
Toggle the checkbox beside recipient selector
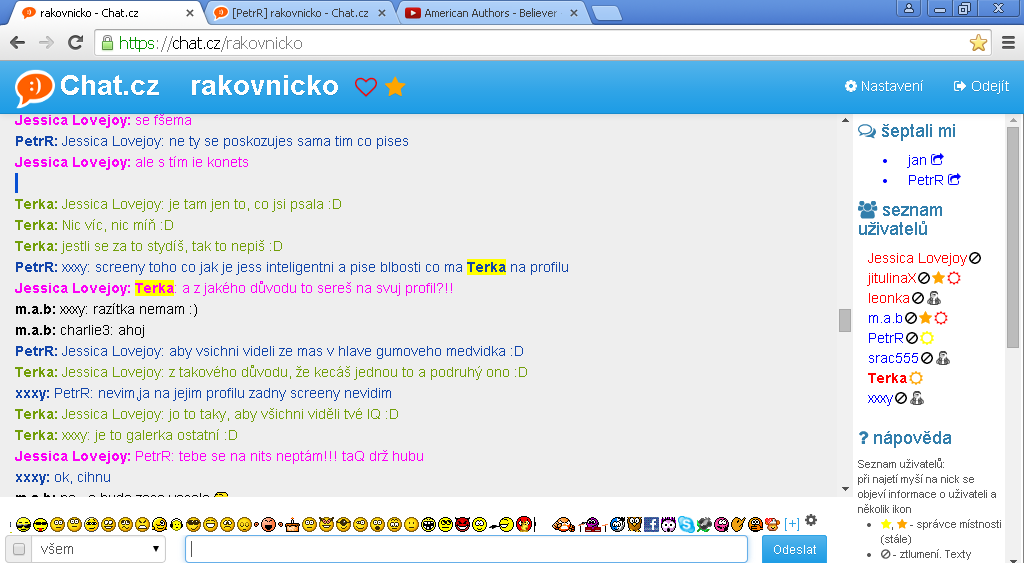[x=18, y=549]
